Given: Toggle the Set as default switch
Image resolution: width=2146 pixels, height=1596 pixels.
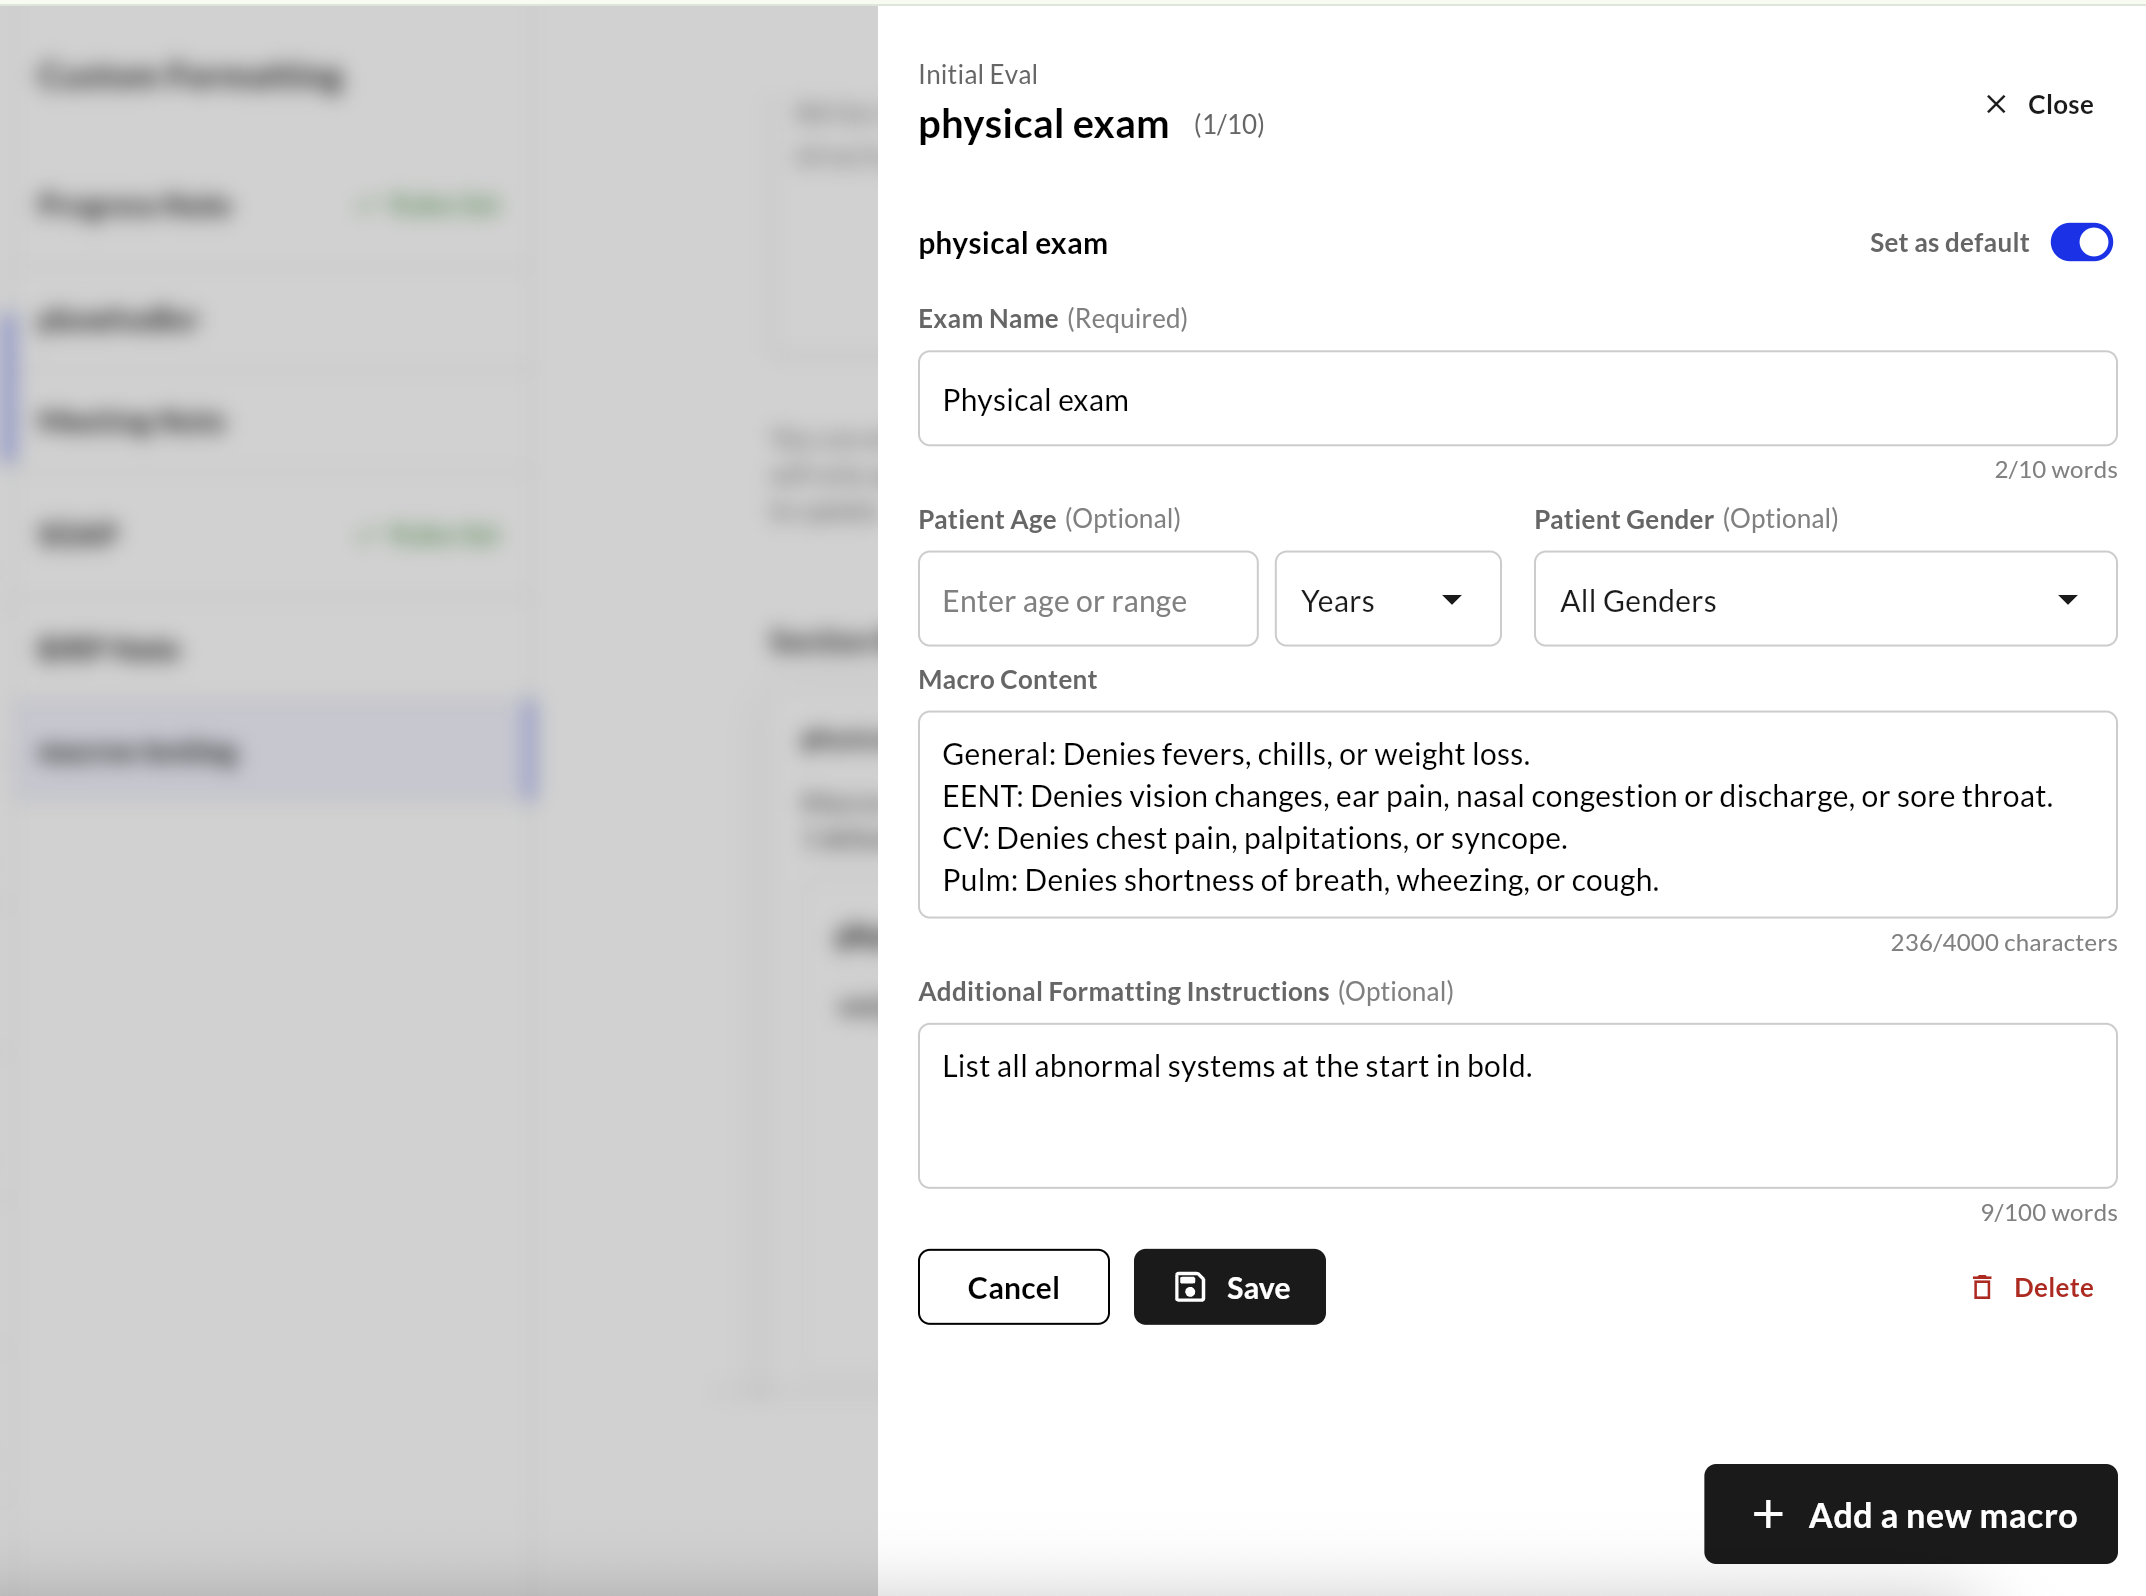Looking at the screenshot, I should 2080,242.
